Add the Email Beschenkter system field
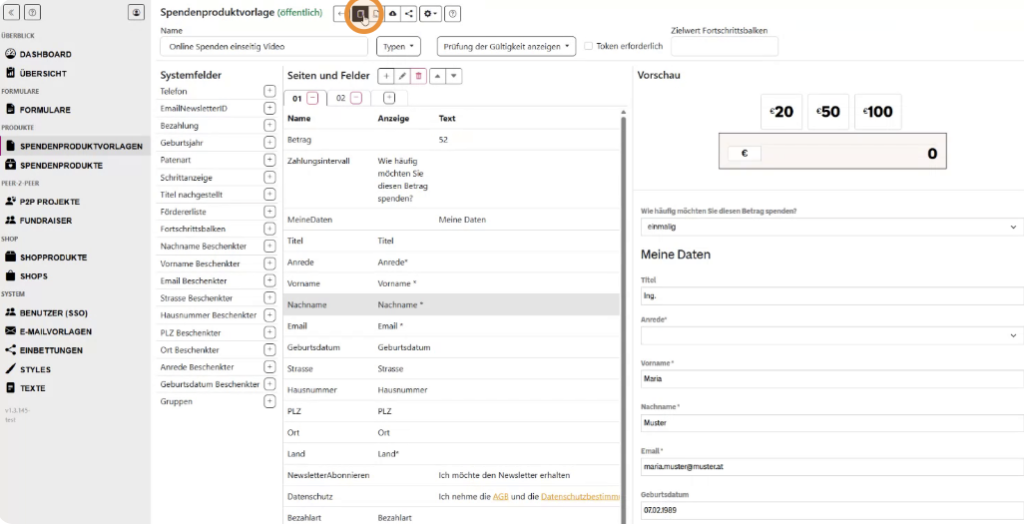 coord(269,280)
